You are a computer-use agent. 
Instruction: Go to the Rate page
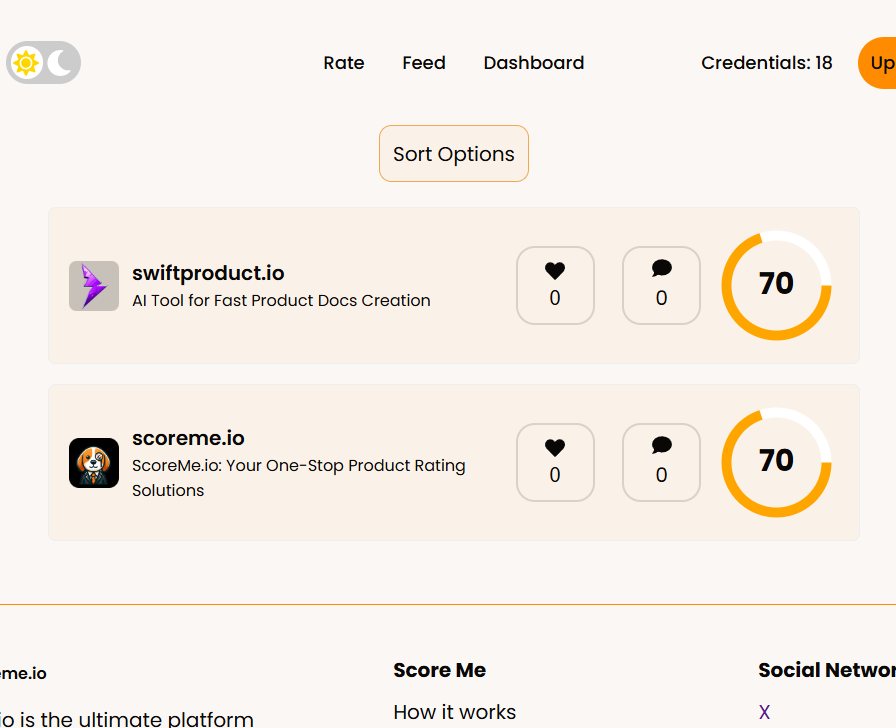tap(344, 63)
